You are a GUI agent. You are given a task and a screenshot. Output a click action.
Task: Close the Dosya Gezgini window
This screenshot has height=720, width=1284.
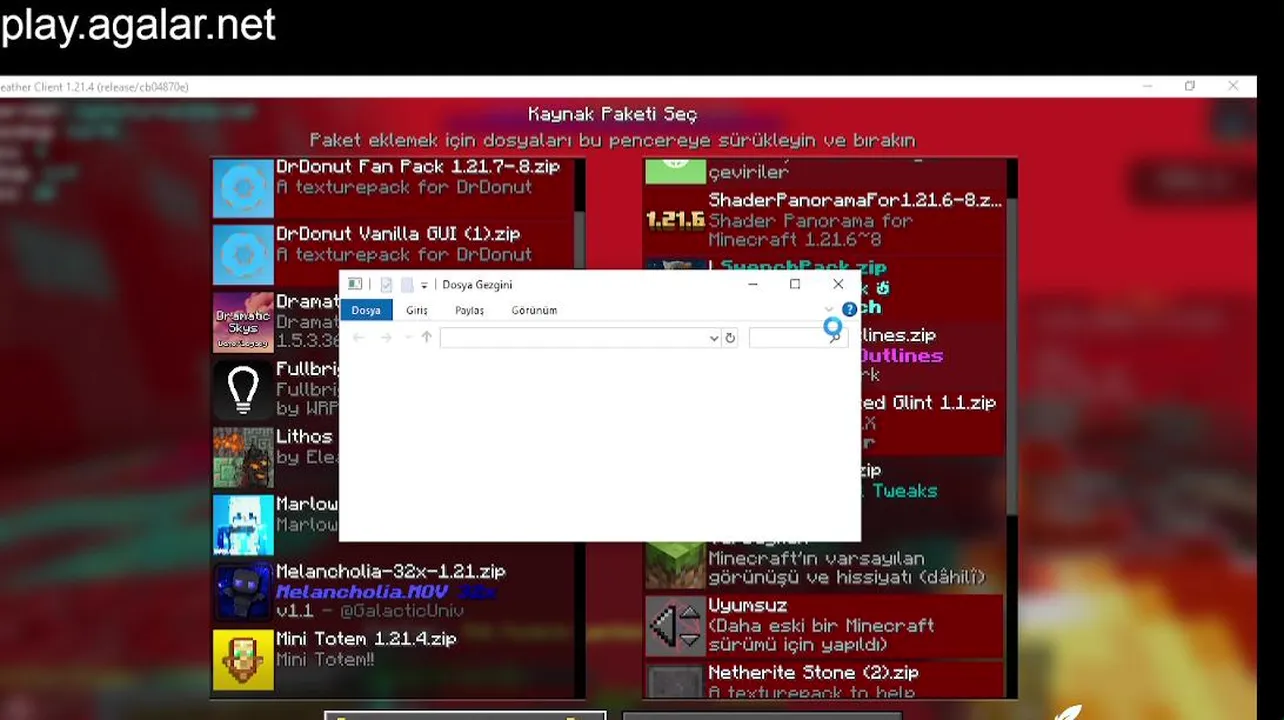click(x=838, y=285)
